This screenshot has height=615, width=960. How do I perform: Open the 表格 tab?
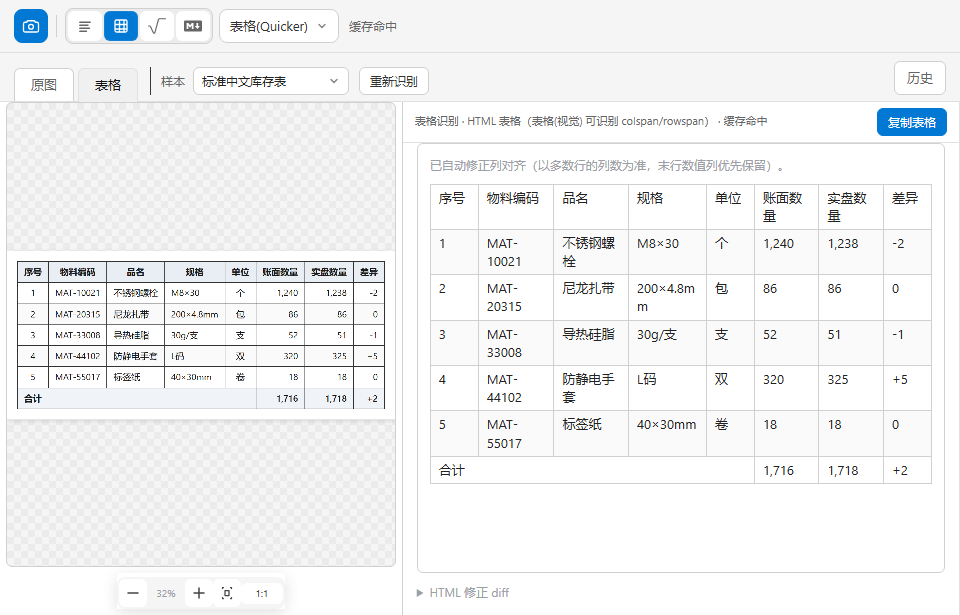click(108, 85)
